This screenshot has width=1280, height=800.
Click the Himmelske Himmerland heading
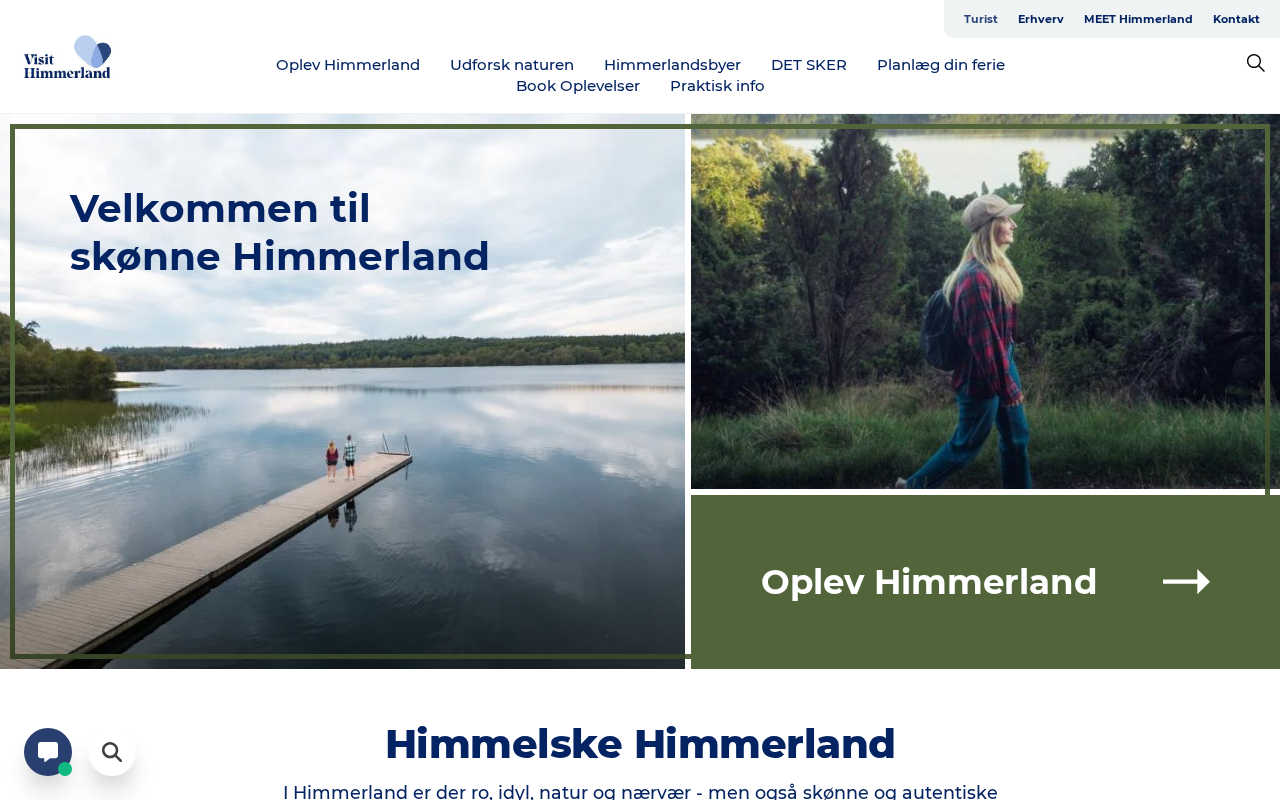(640, 744)
